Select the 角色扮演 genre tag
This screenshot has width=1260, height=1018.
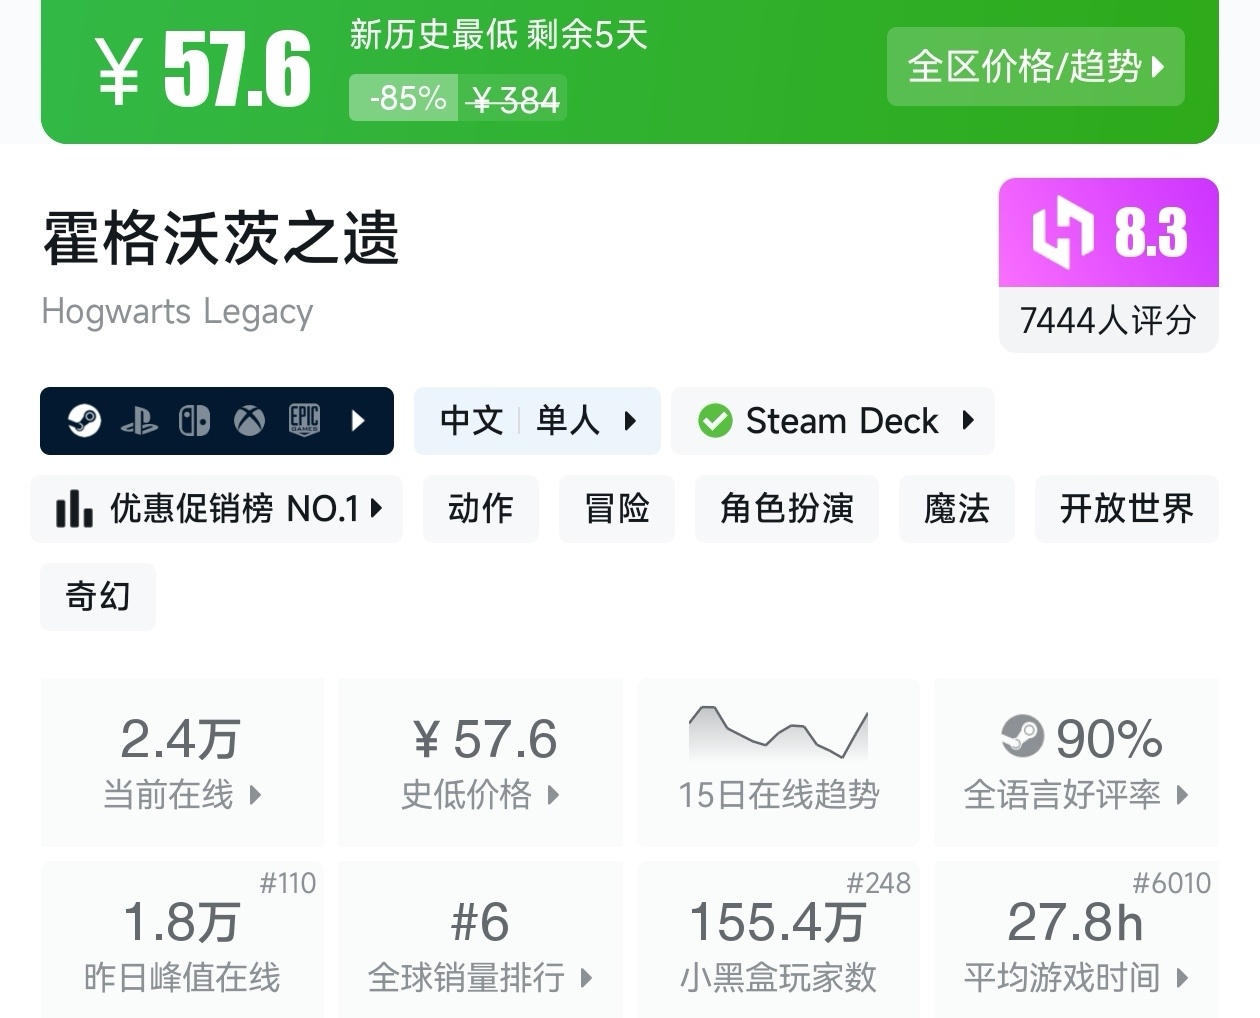[x=787, y=509]
